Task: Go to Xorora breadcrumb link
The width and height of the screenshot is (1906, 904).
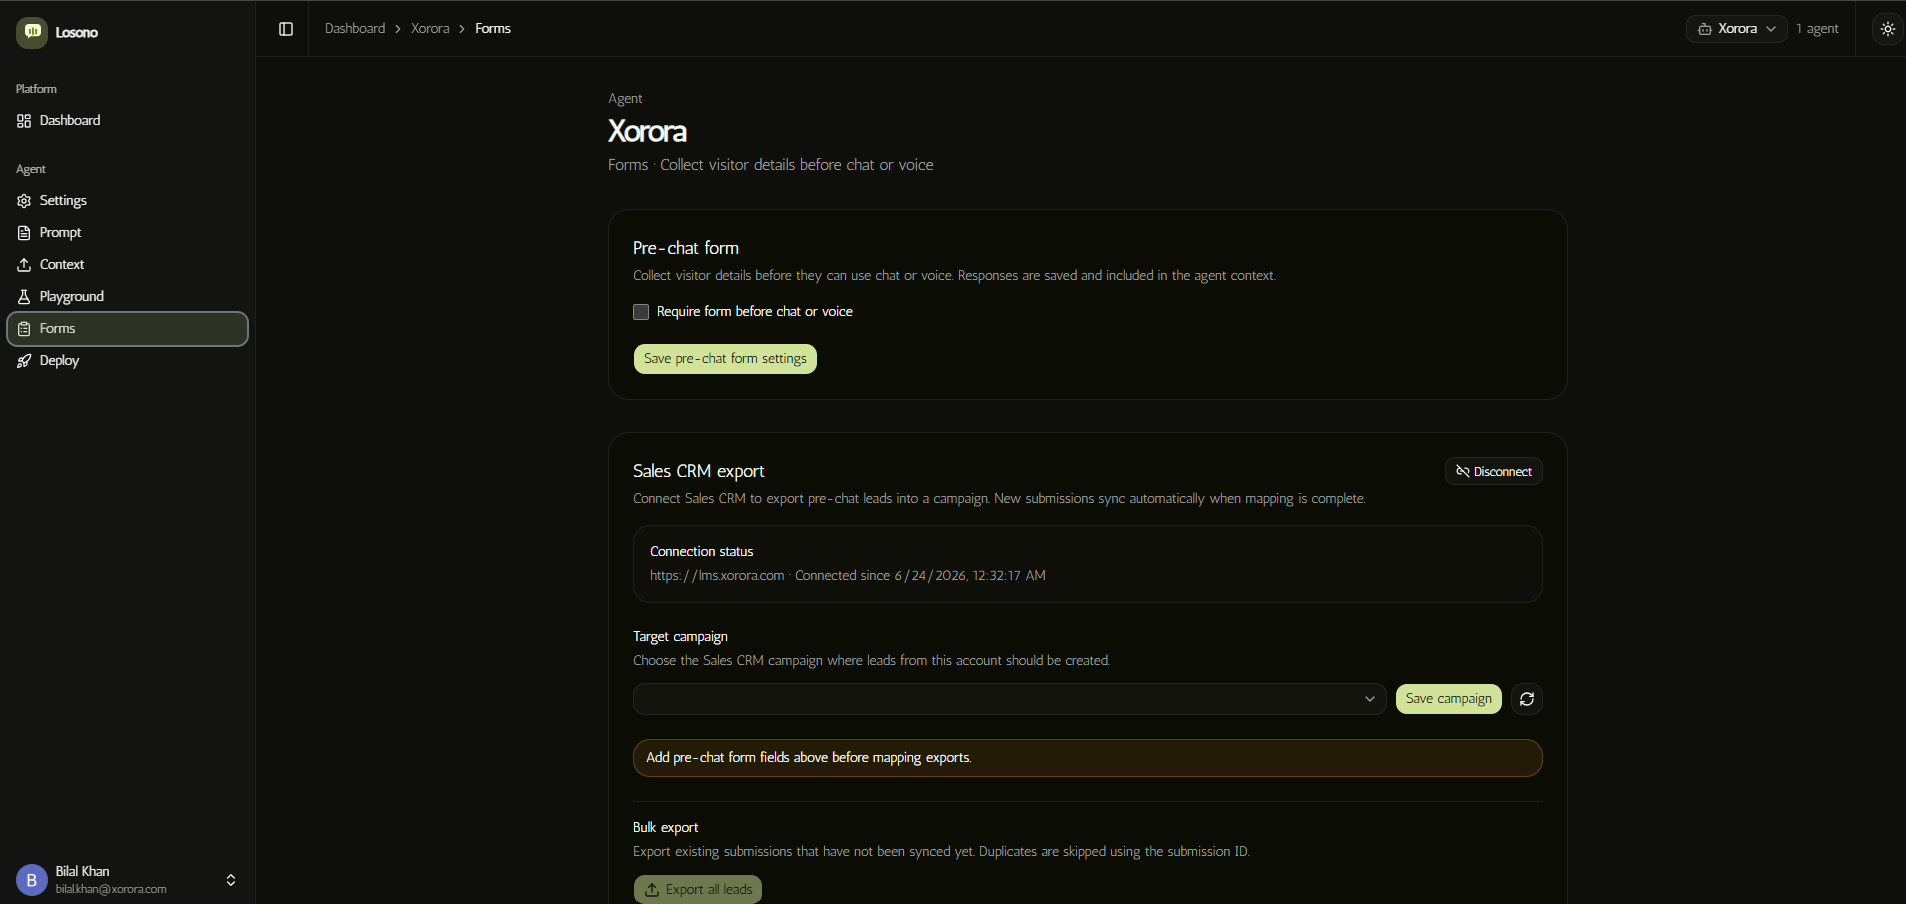Action: pyautogui.click(x=430, y=29)
